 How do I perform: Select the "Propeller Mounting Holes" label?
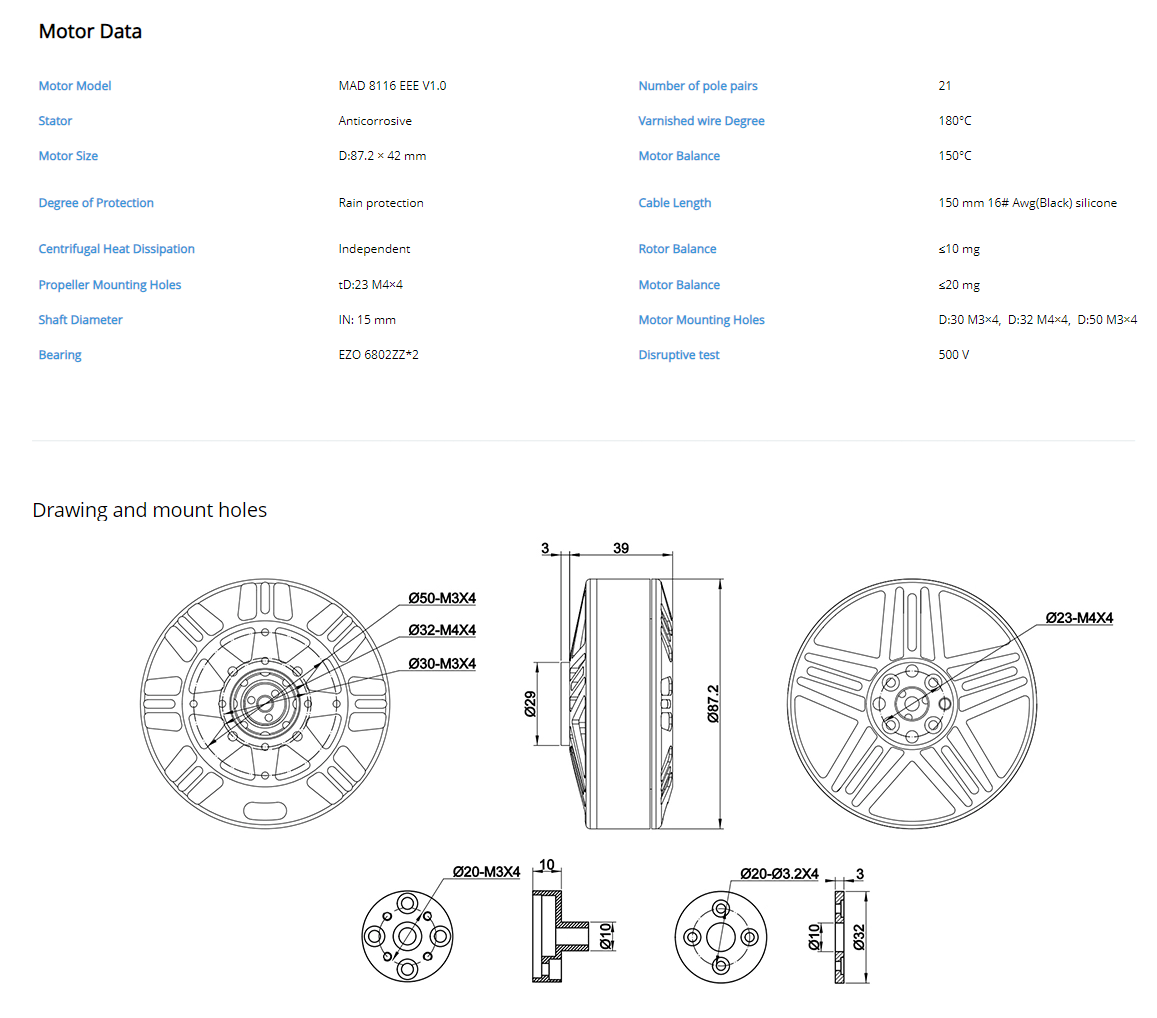tap(109, 285)
